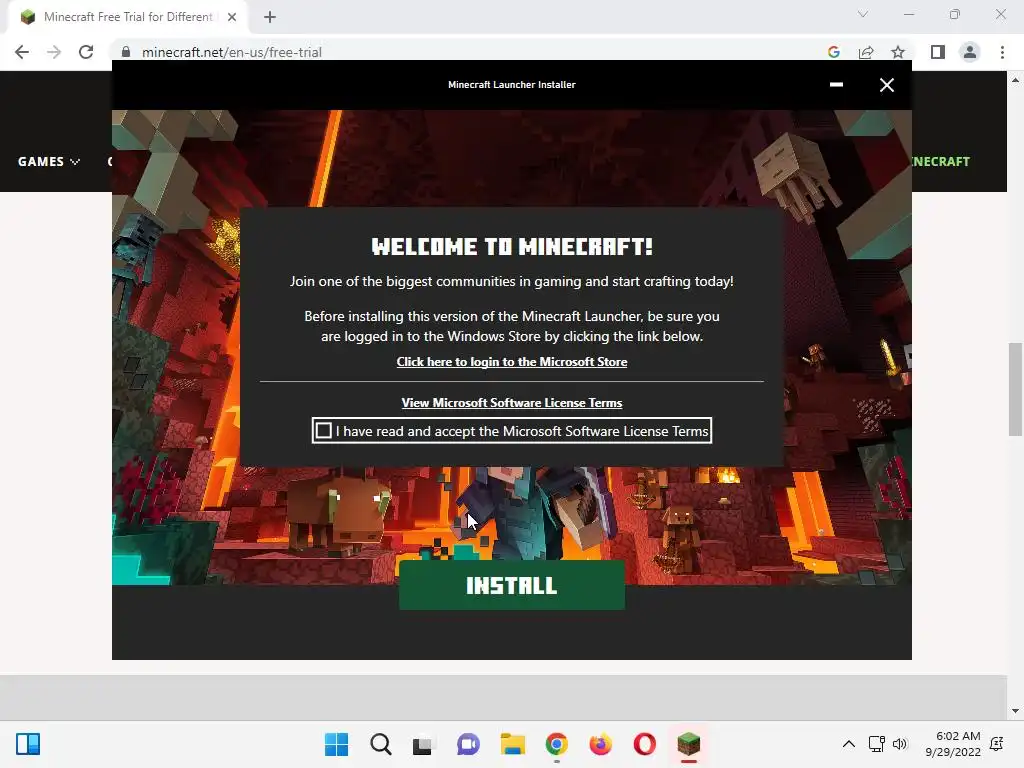View Microsoft Software License Terms link
This screenshot has height=768, width=1024.
pos(511,403)
